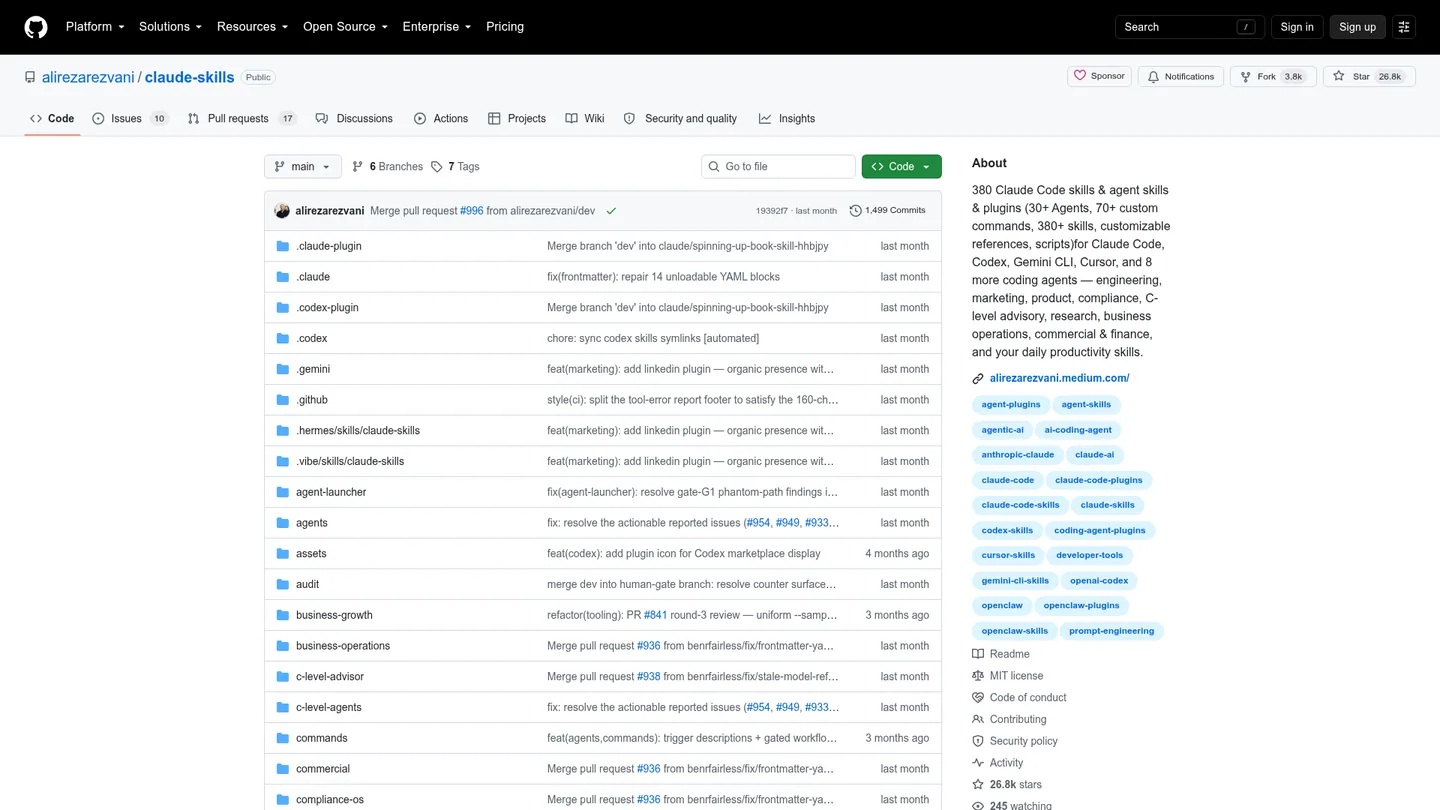1440x810 pixels.
Task: Open the Insights tab
Action: [x=787, y=119]
